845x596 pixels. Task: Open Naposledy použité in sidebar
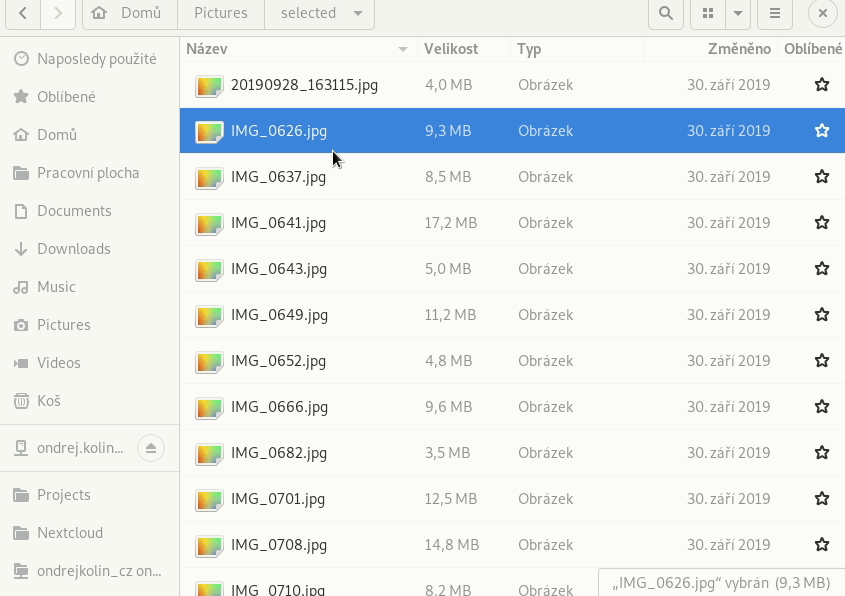(89, 59)
